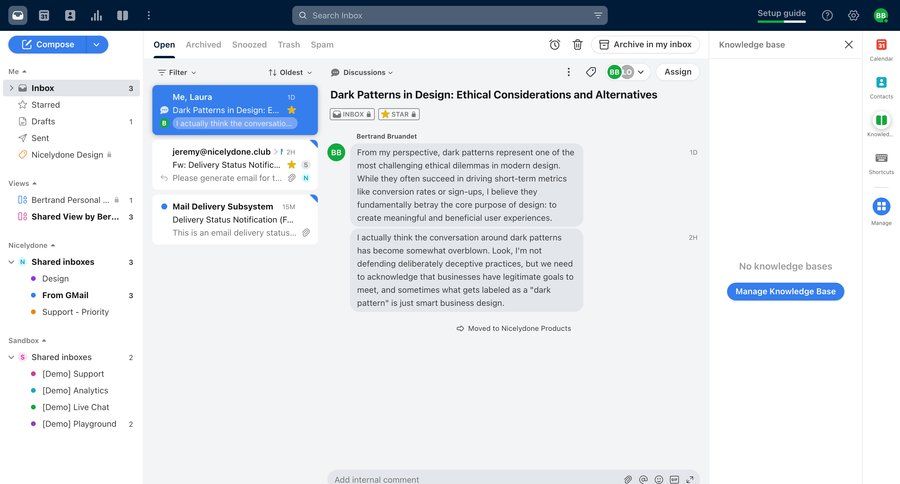
Task: Collapse Sandbox Shared inboxes
Action: coord(11,357)
